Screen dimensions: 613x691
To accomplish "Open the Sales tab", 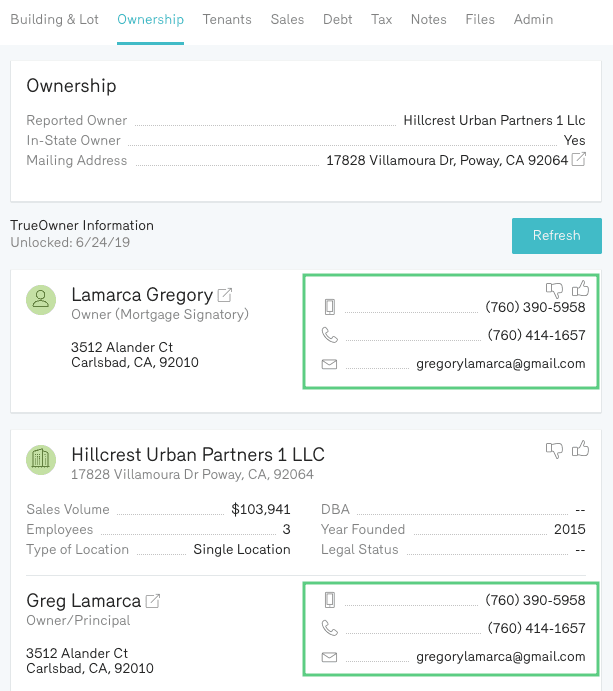I will tap(287, 19).
